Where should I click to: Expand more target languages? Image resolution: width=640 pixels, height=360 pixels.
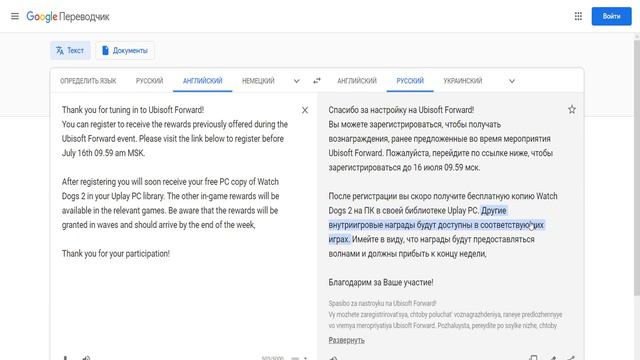pos(511,81)
